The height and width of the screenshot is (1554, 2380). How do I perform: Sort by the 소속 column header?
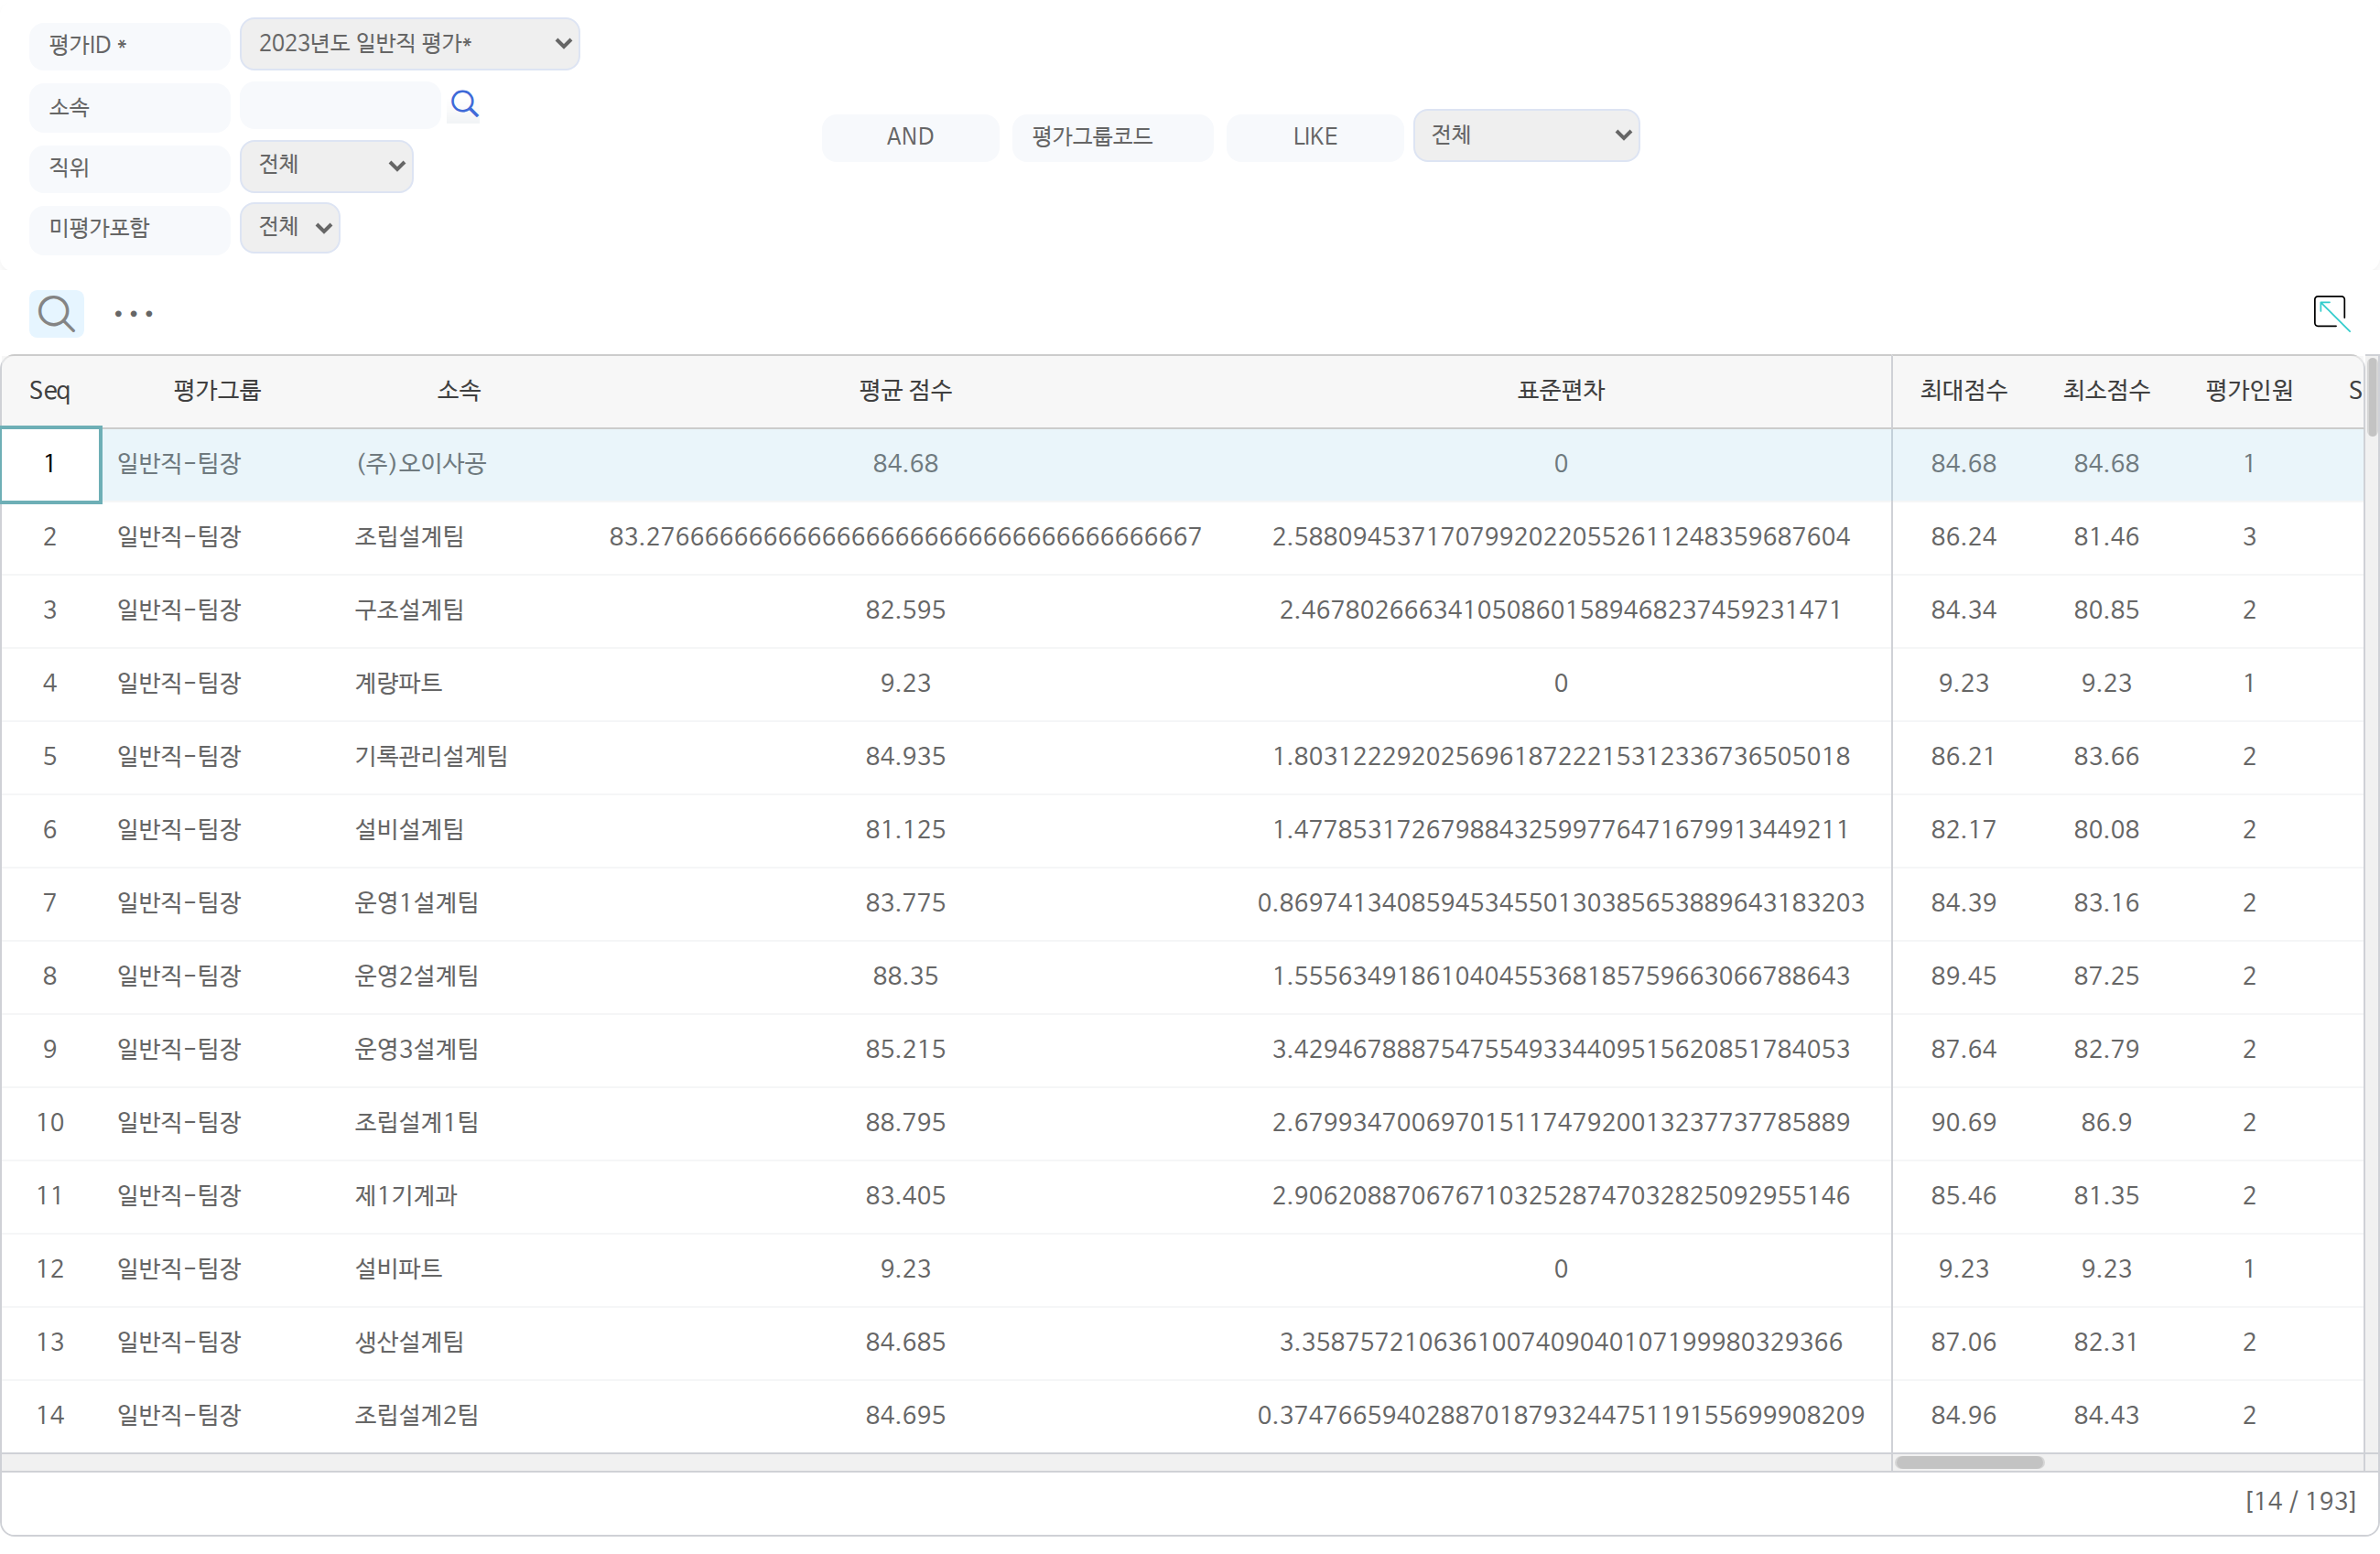point(459,391)
